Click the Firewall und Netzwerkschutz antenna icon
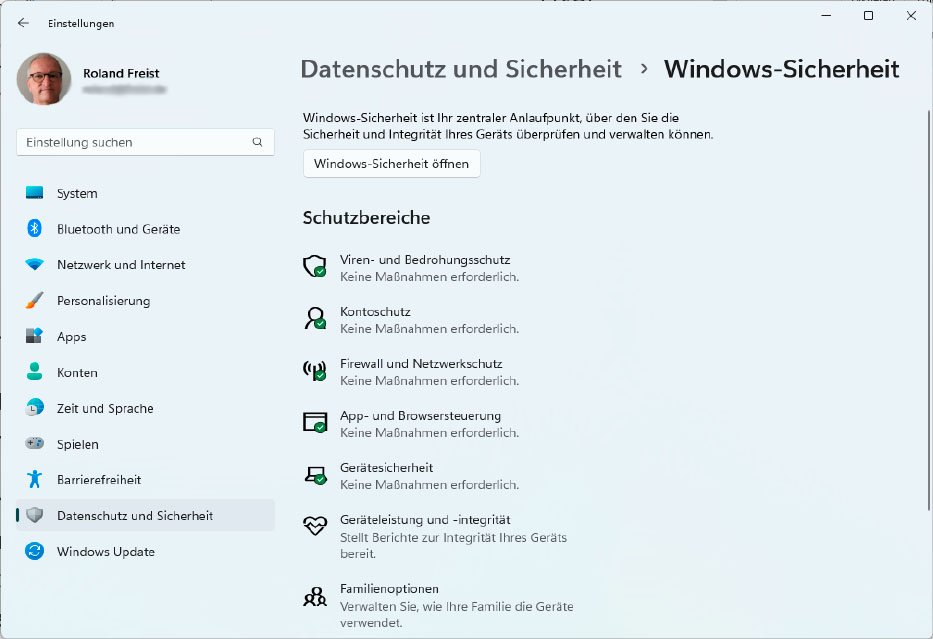Image resolution: width=933 pixels, height=639 pixels. [x=314, y=370]
